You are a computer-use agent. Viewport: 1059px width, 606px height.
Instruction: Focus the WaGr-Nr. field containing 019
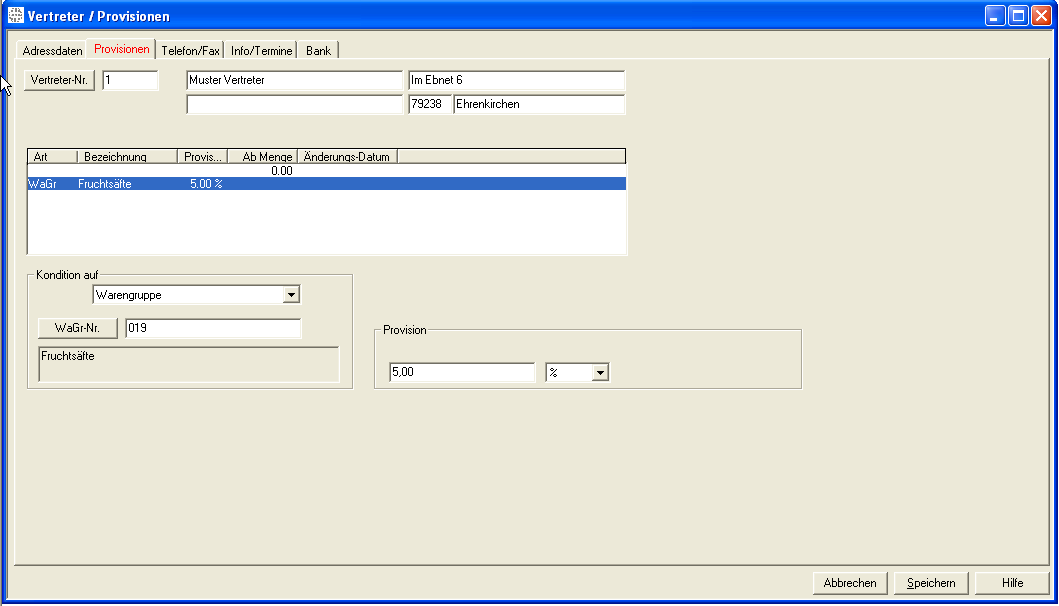click(x=212, y=328)
